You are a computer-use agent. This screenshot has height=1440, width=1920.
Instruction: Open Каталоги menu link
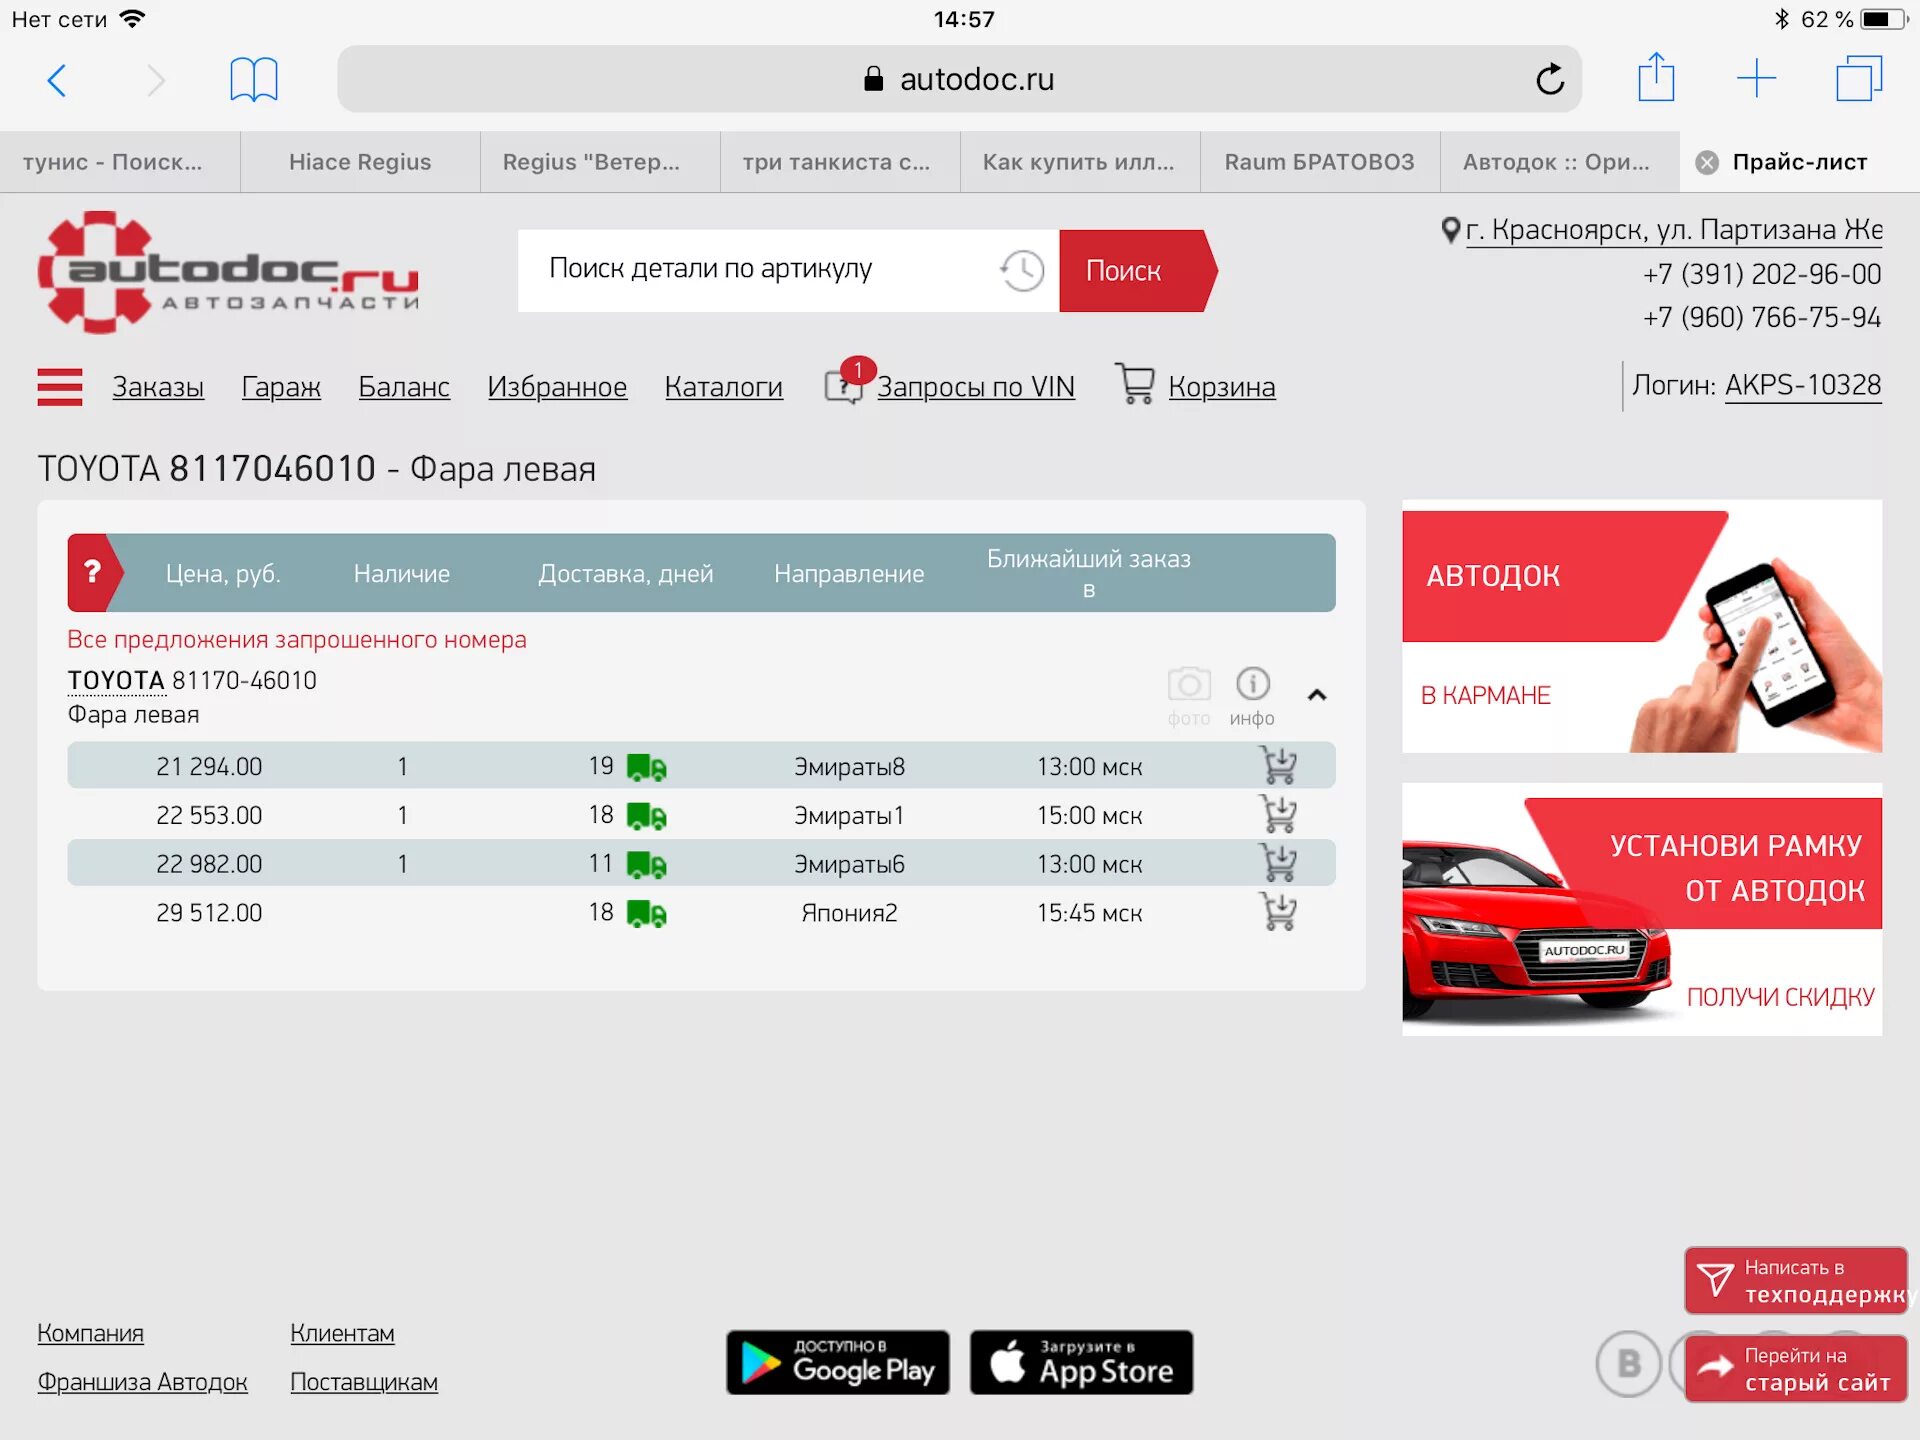click(x=723, y=387)
